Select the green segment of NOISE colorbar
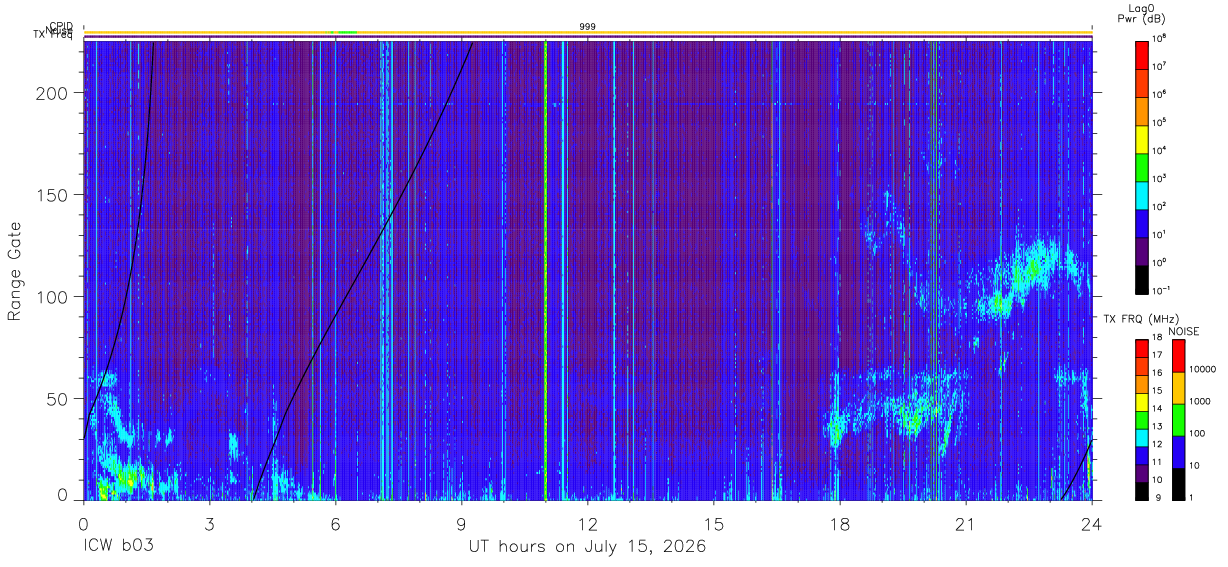This screenshot has width=1228, height=567. click(1179, 420)
